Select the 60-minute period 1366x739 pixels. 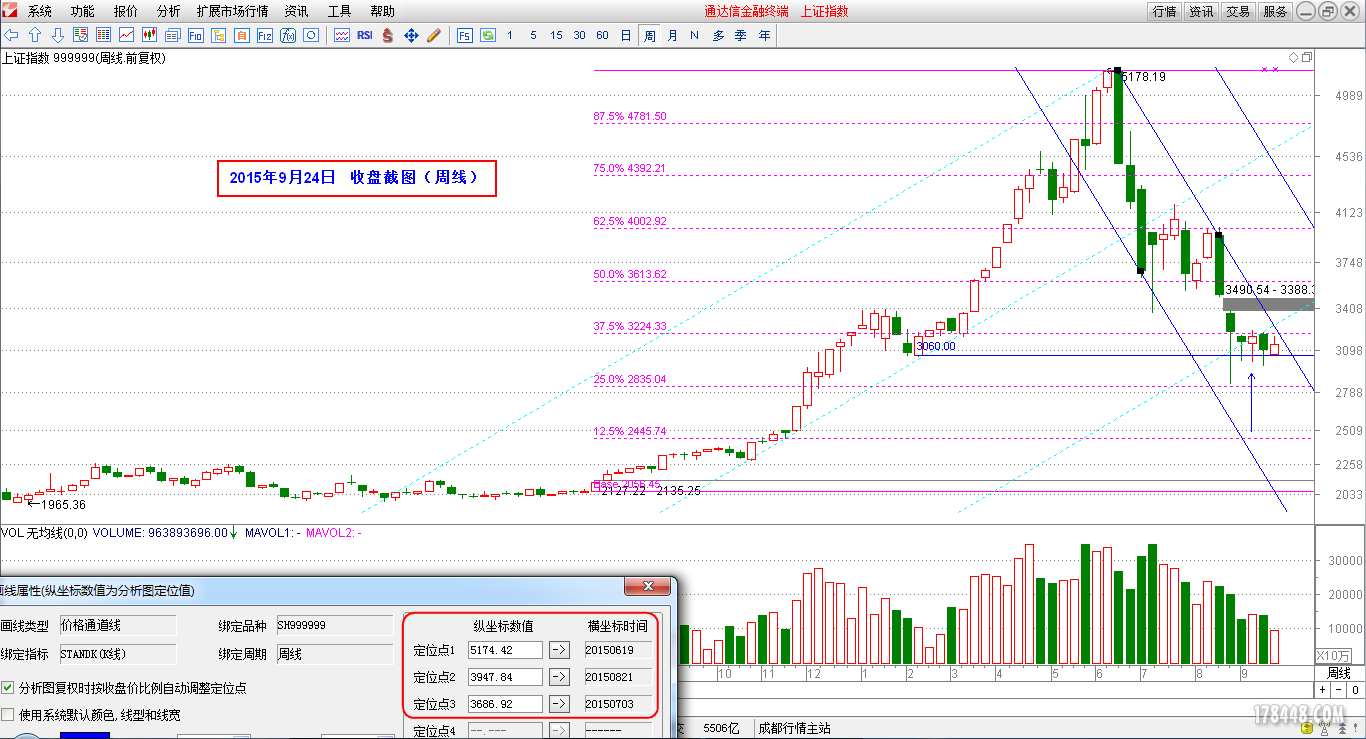pyautogui.click(x=602, y=35)
